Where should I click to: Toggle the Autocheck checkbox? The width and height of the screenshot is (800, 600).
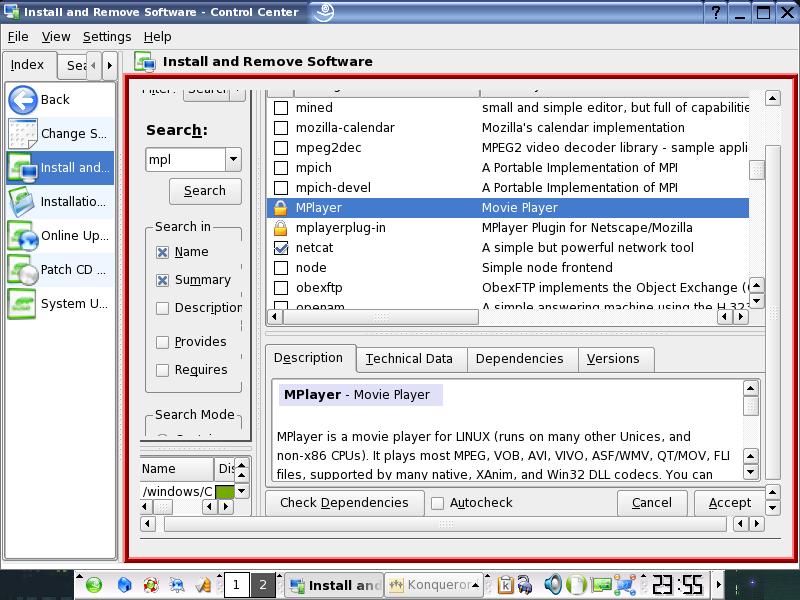pos(437,503)
